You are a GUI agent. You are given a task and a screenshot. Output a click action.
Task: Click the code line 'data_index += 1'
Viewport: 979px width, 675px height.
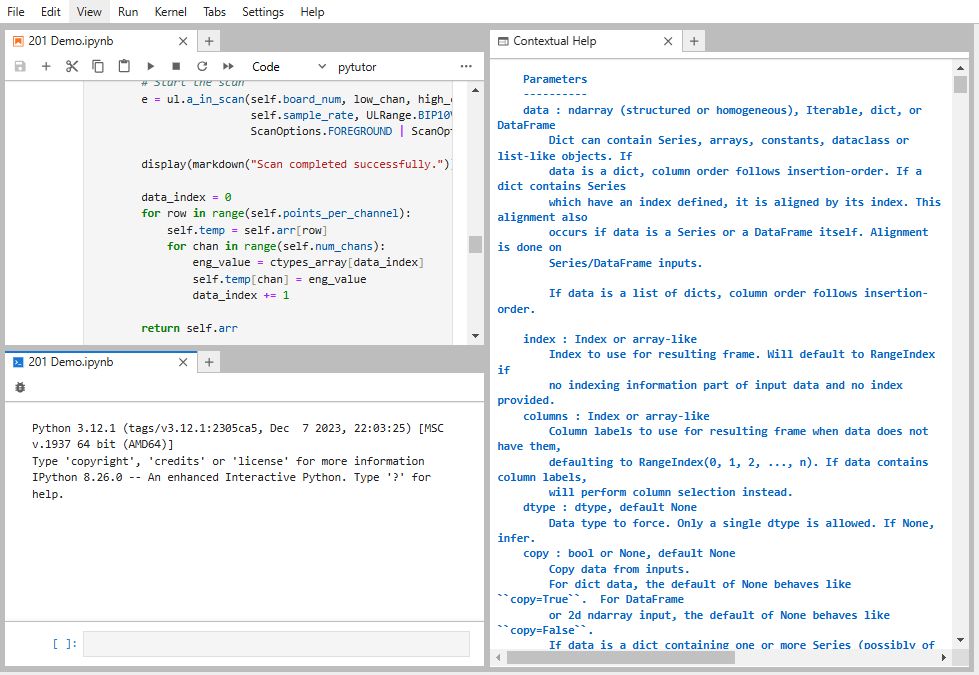coord(240,295)
